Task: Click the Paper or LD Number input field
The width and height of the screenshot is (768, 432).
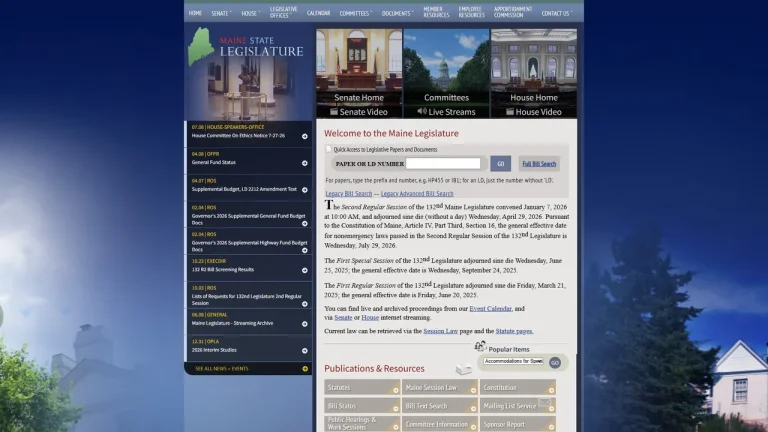Action: pyautogui.click(x=443, y=164)
